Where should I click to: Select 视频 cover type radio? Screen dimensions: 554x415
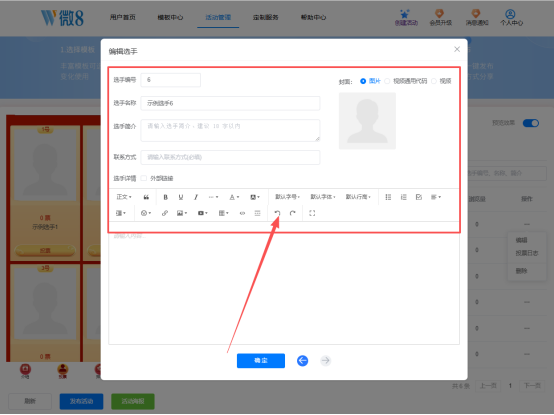pyautogui.click(x=434, y=81)
